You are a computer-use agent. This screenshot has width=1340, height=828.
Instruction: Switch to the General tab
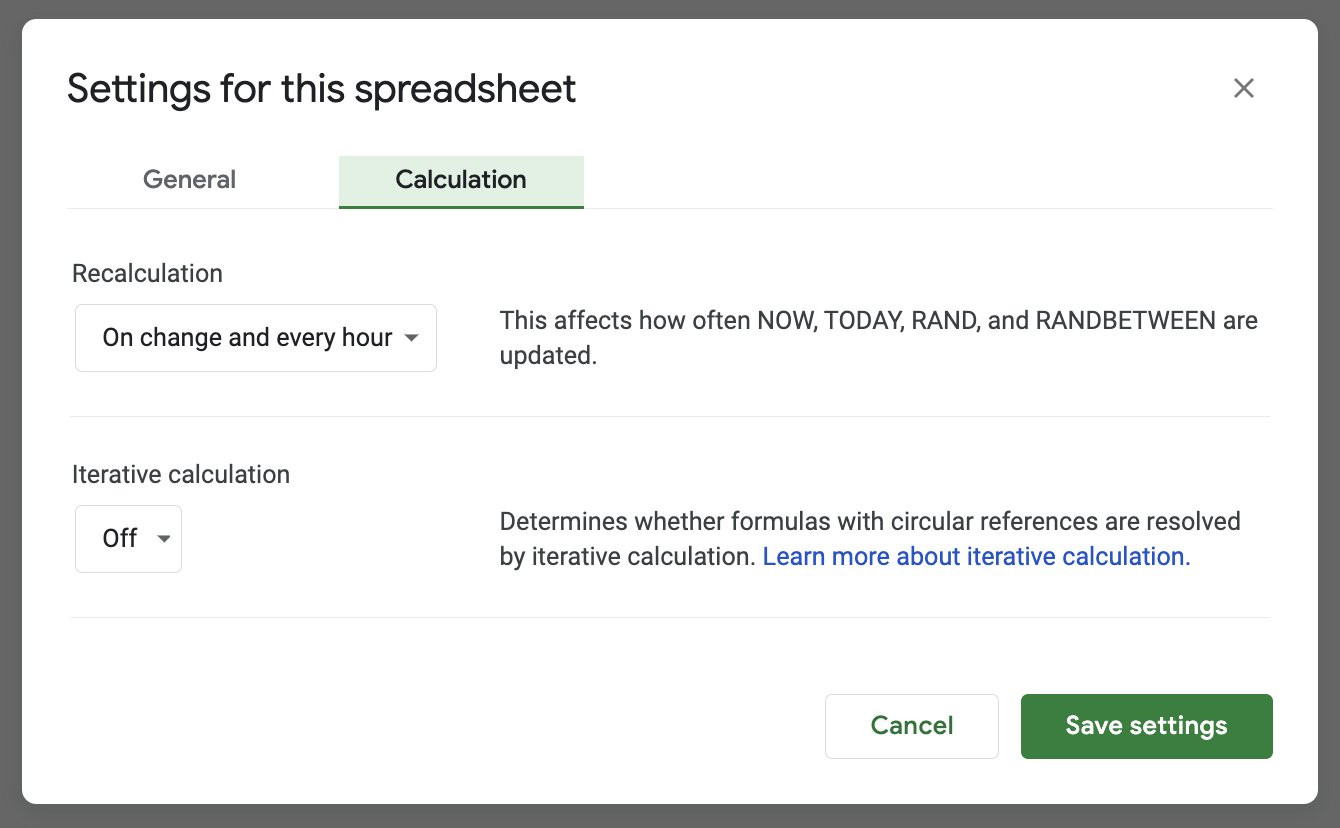coord(190,180)
